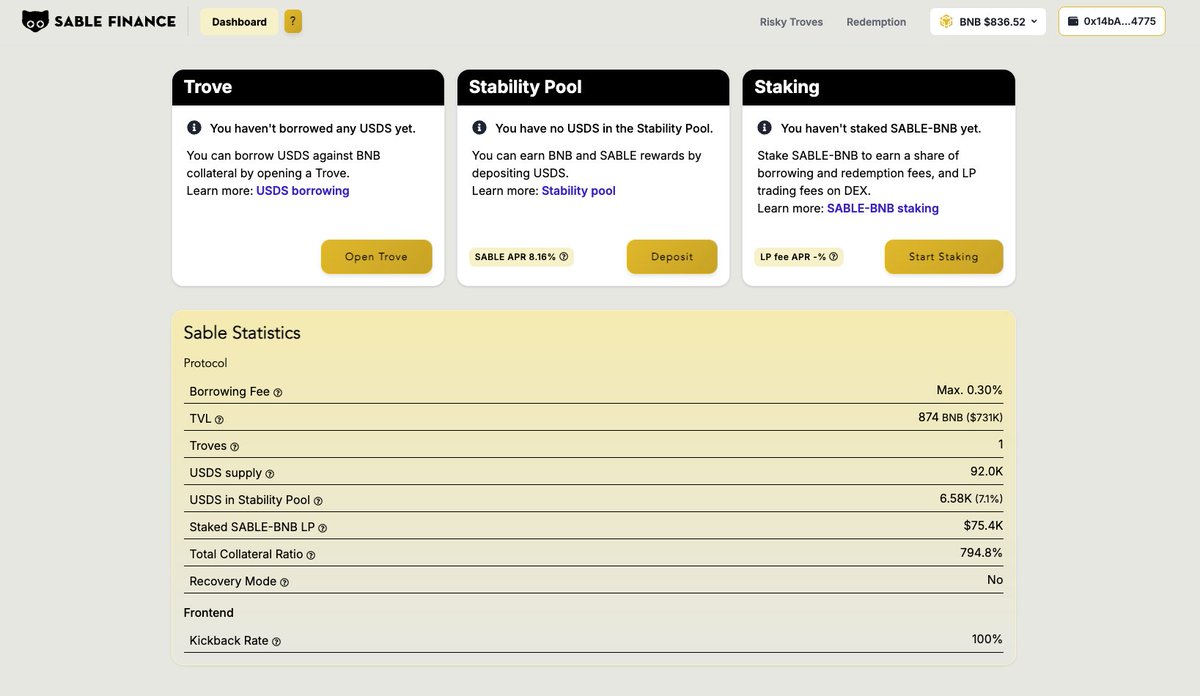Viewport: 1200px width, 696px height.
Task: Click the 874 BNB ($731K) TVL value
Action: [x=960, y=417]
